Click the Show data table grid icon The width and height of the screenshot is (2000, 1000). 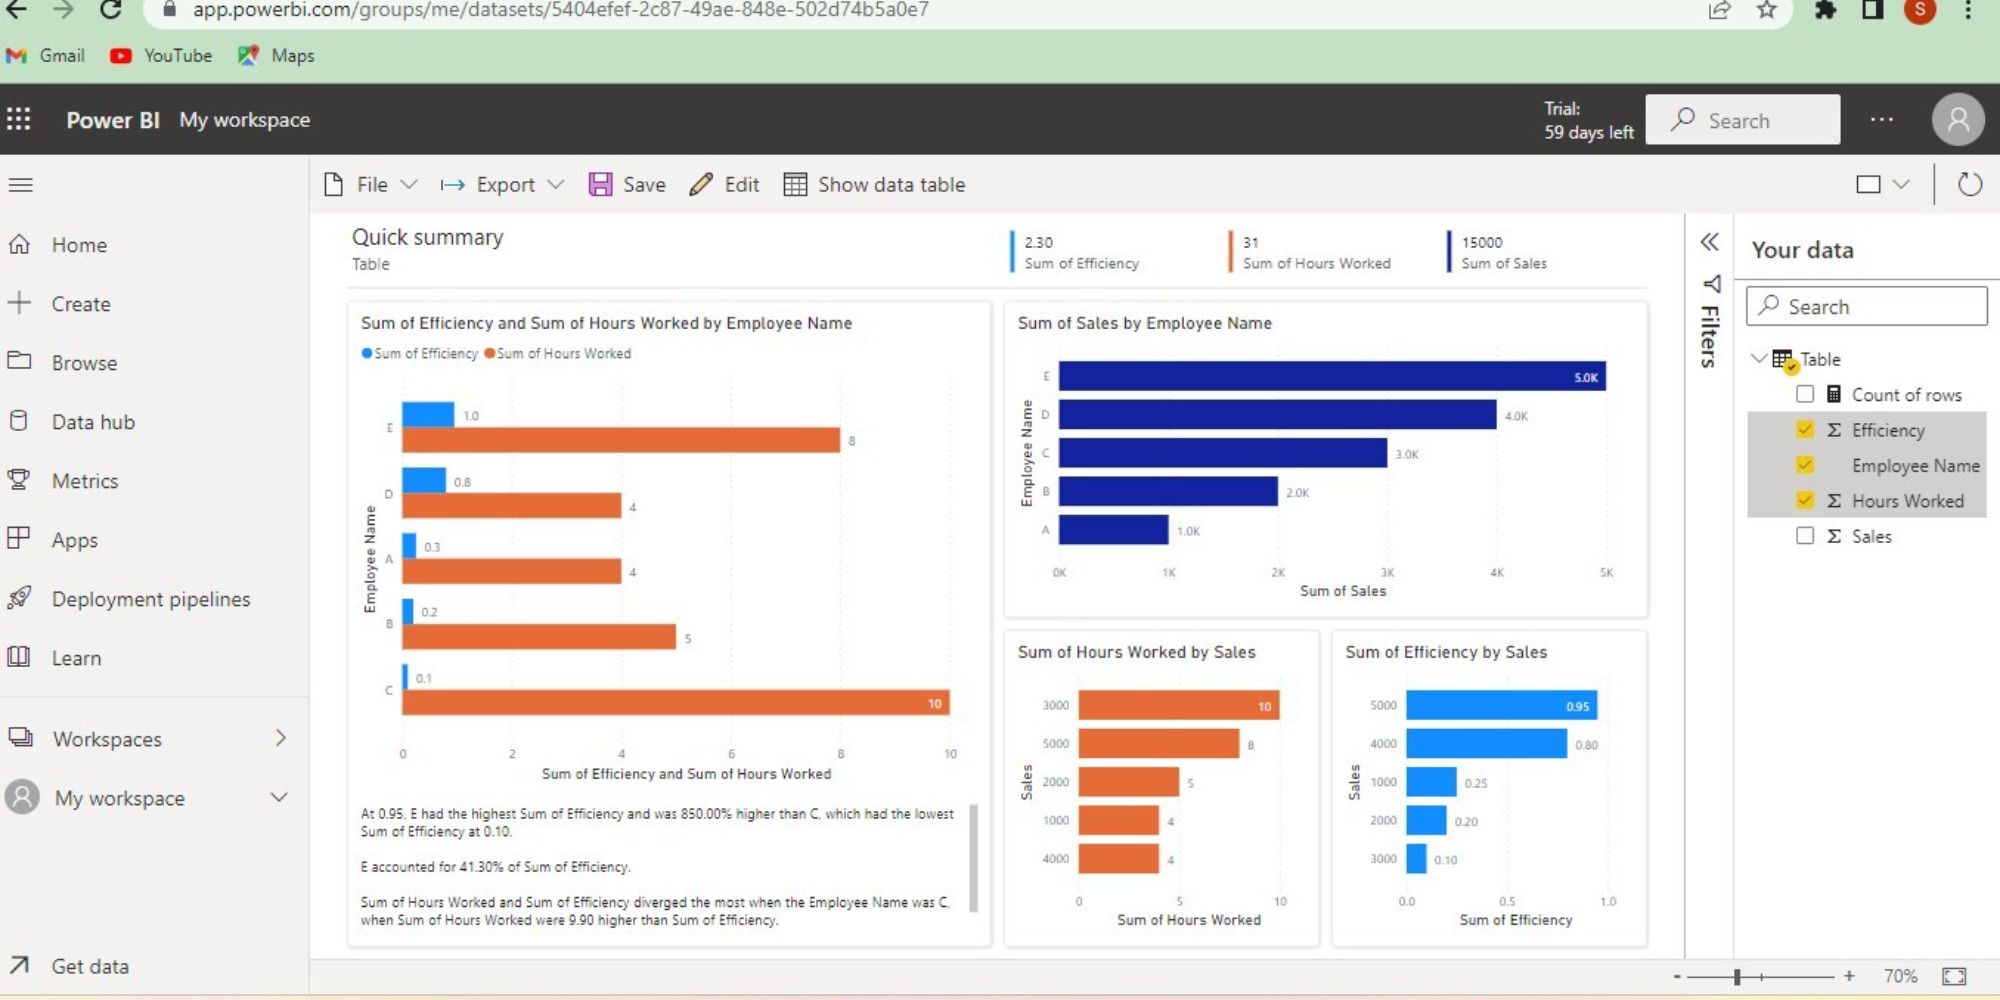coord(795,184)
